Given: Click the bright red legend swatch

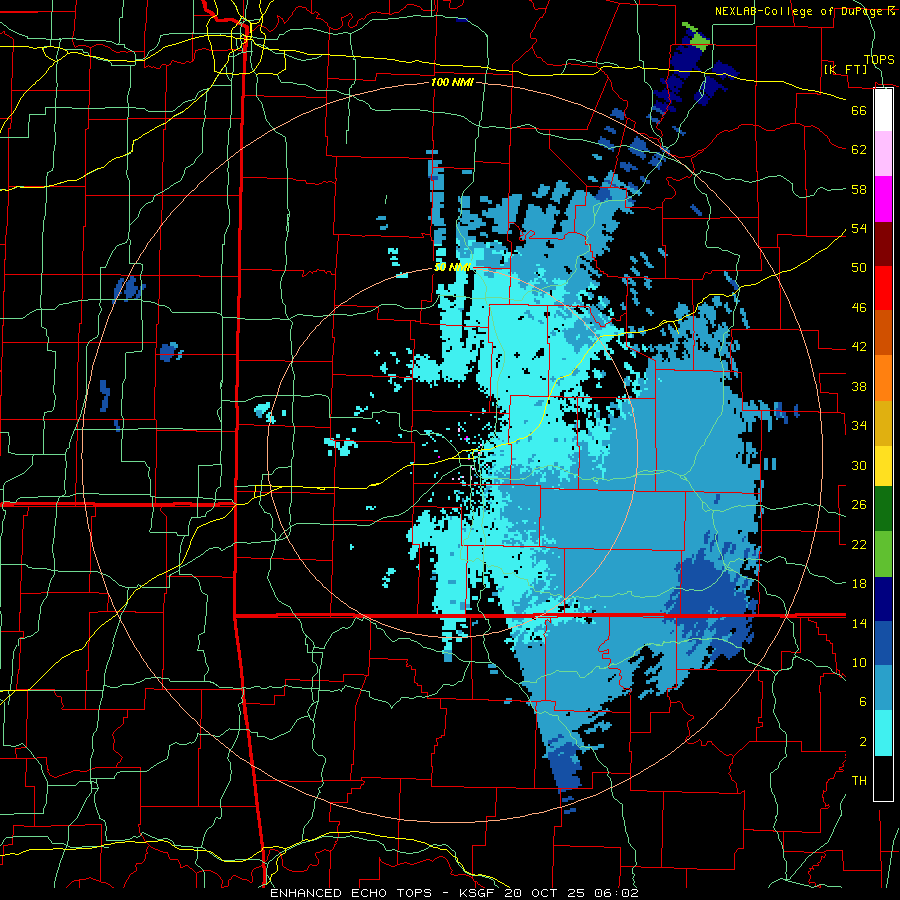Looking at the screenshot, I should (883, 288).
